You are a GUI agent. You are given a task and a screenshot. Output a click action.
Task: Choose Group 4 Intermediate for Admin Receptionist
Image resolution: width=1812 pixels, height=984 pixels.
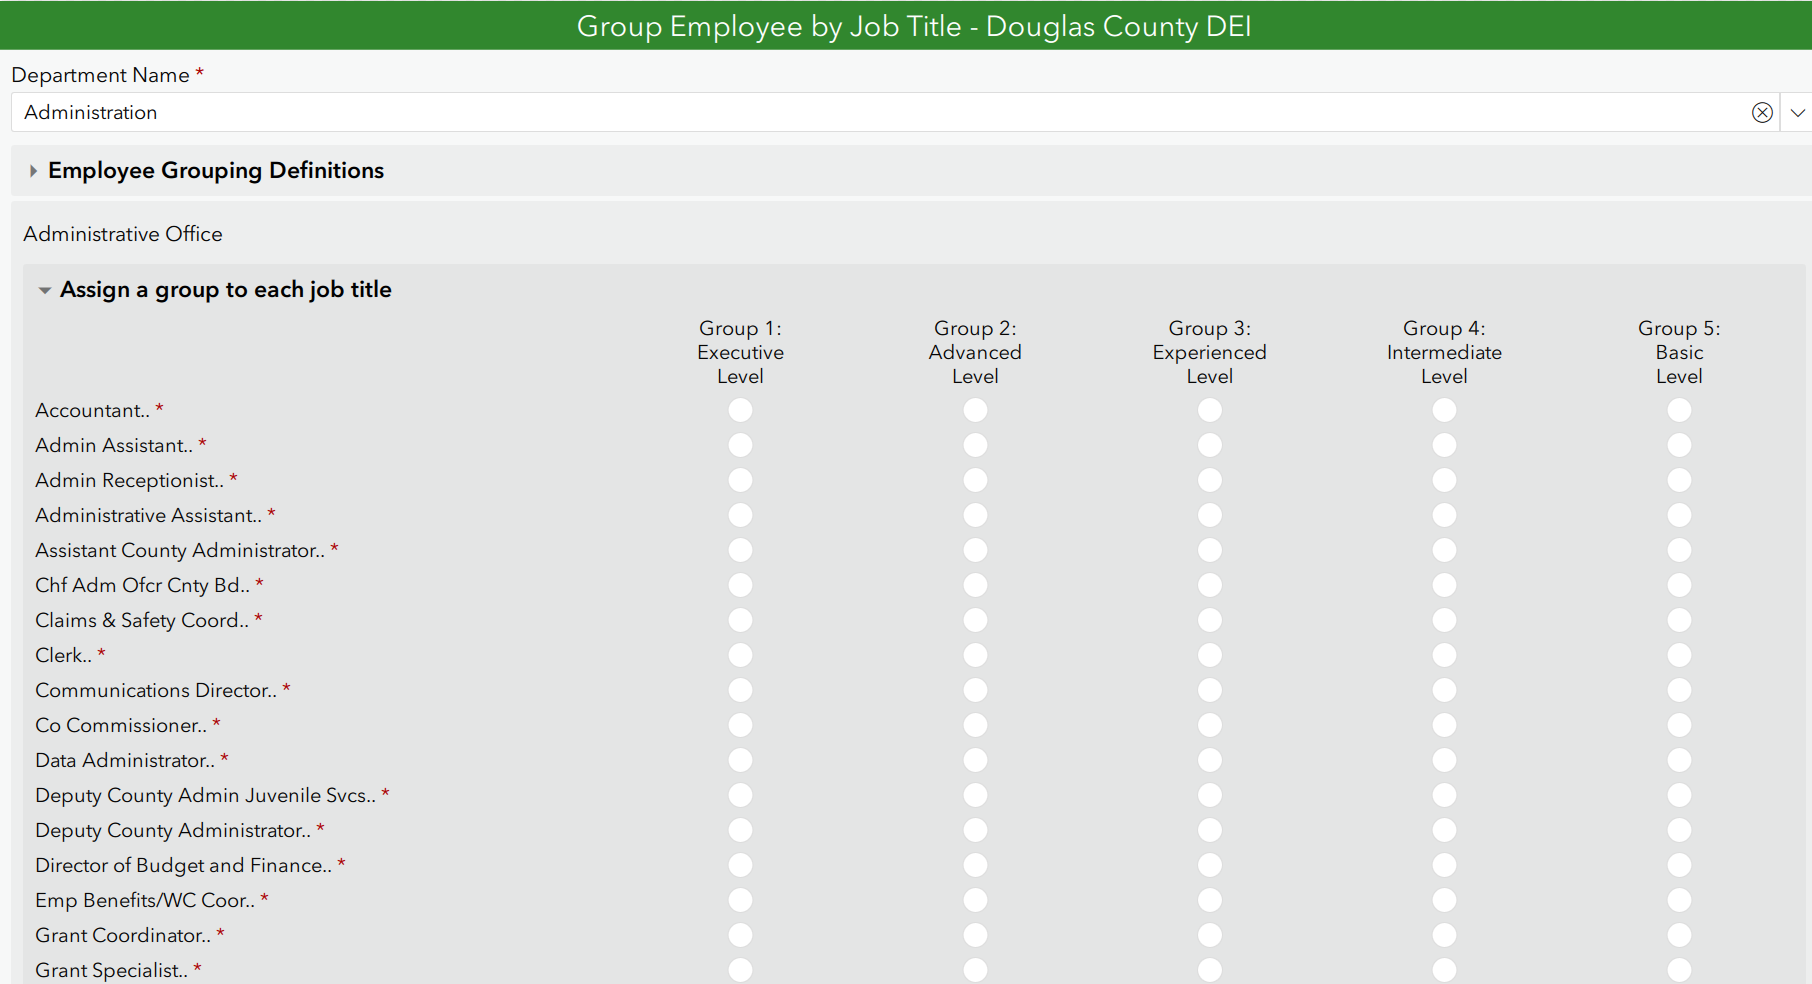click(1444, 480)
